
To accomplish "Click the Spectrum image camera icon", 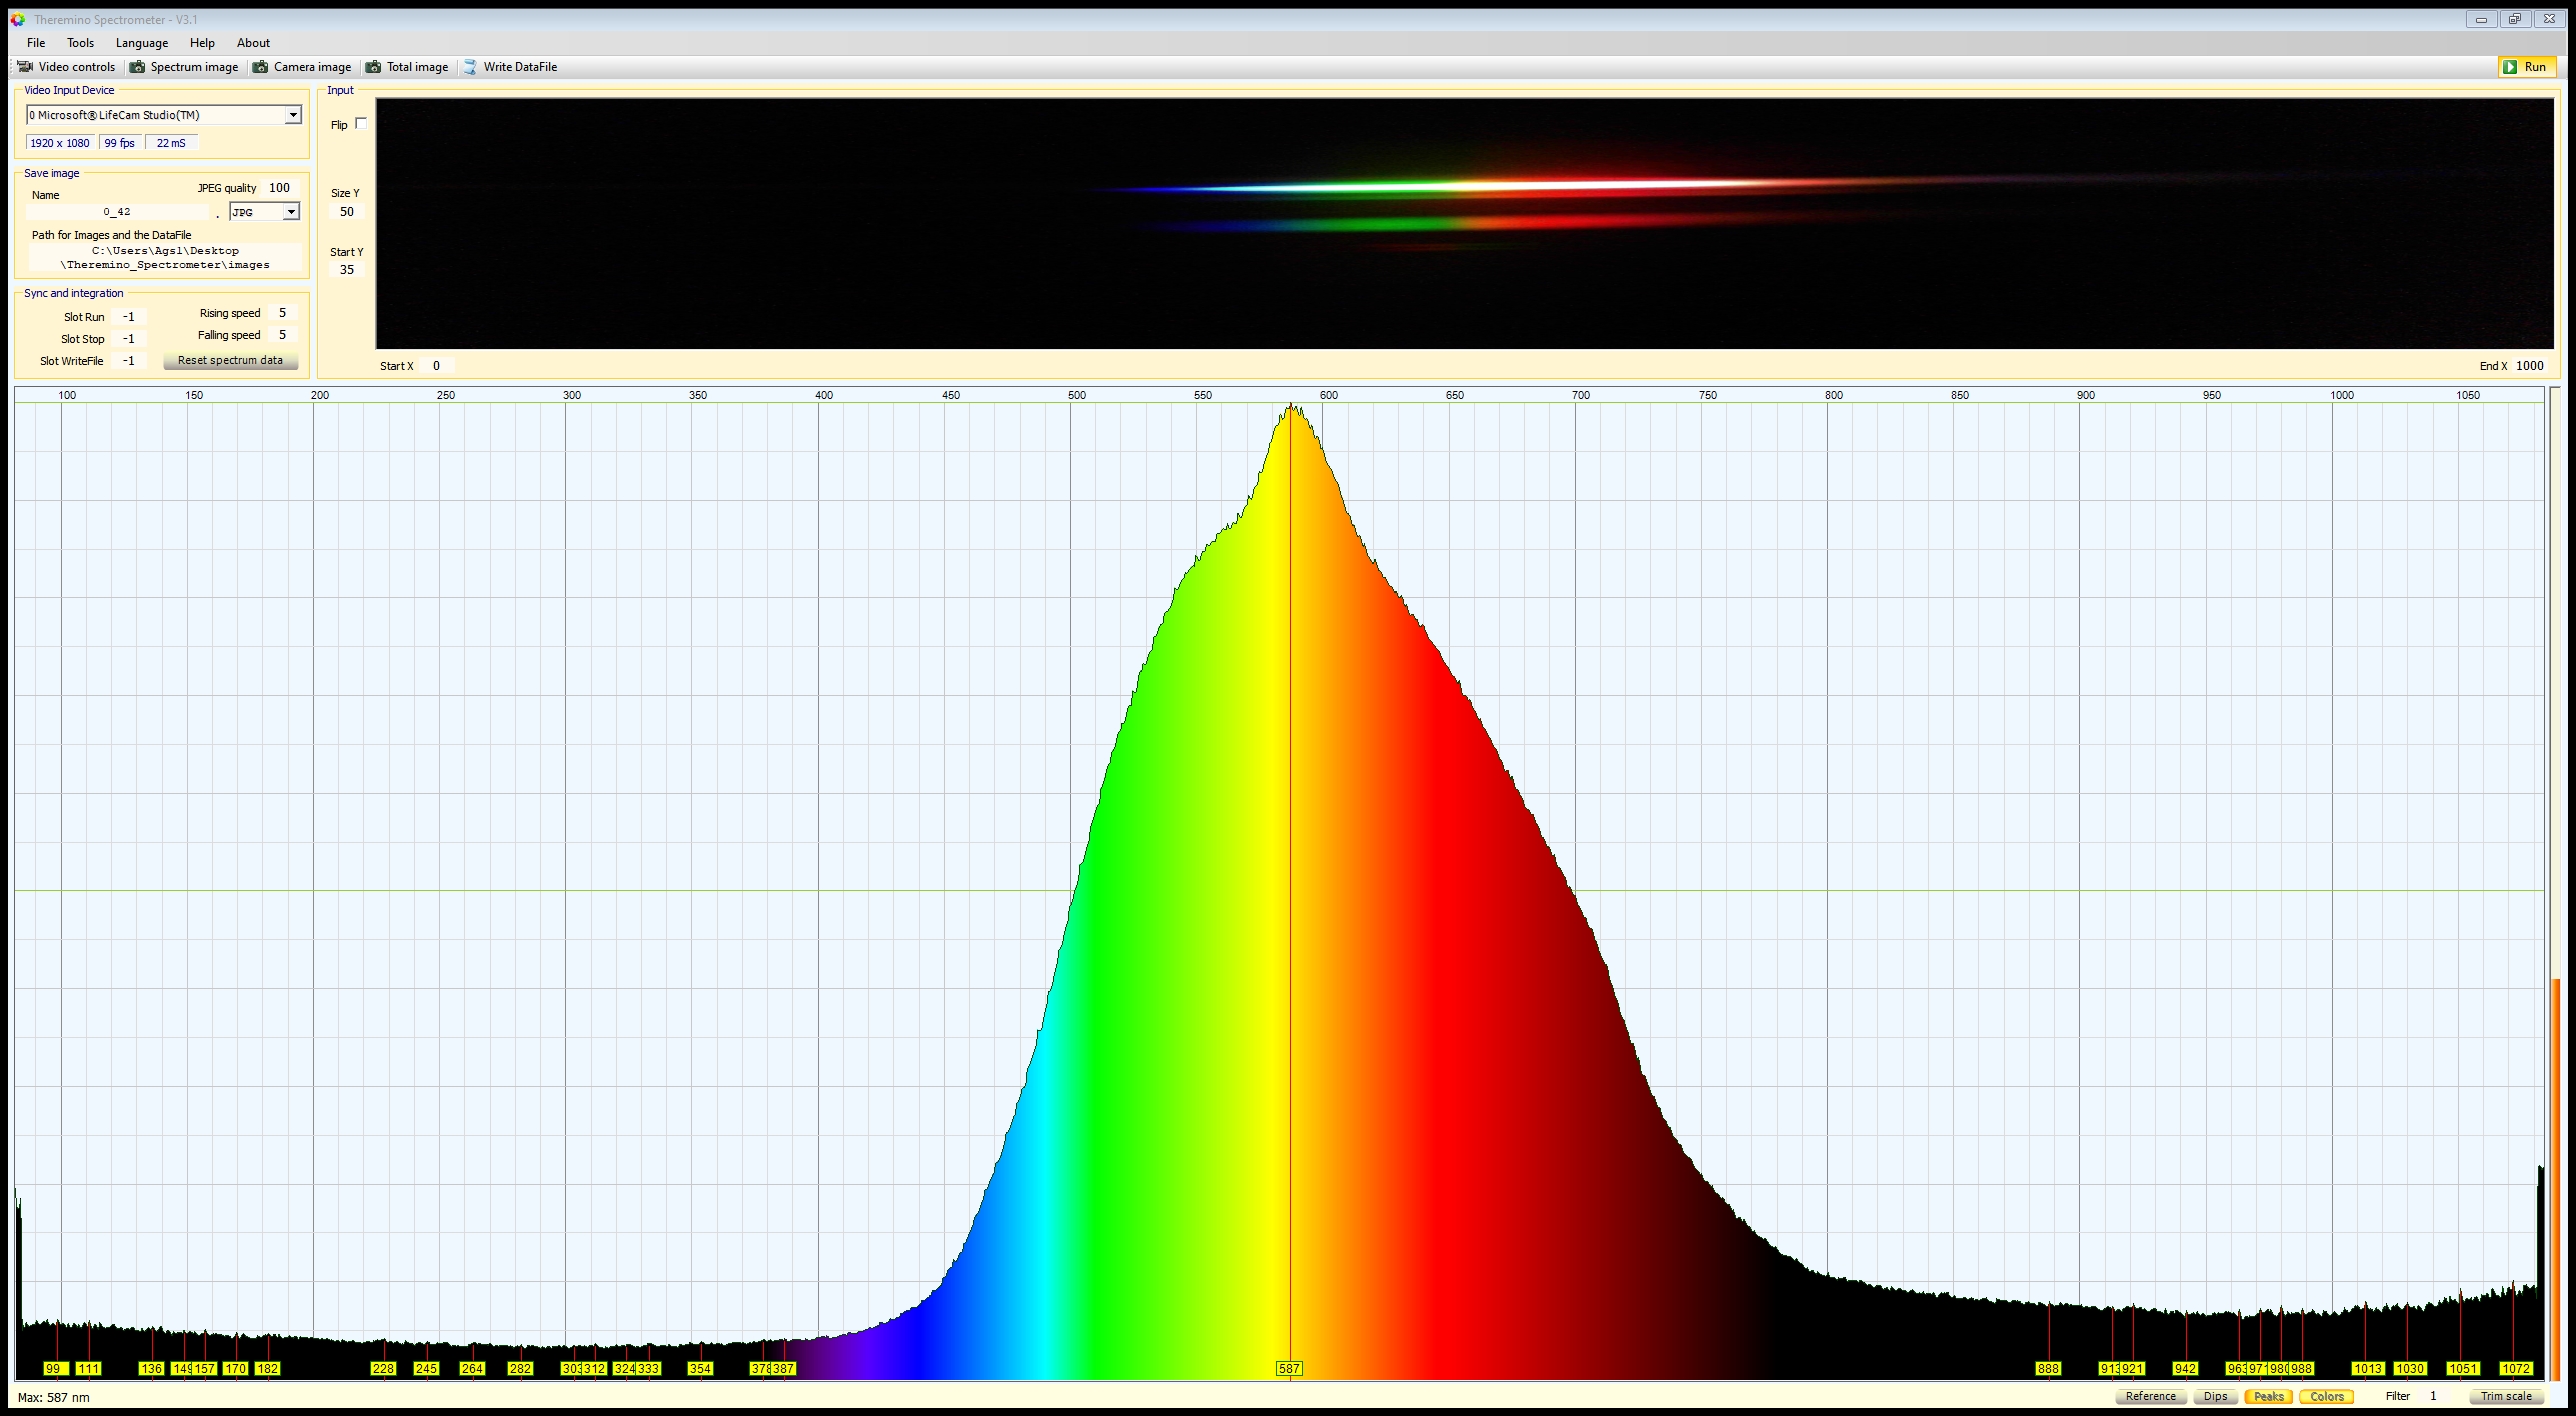I will coord(138,67).
